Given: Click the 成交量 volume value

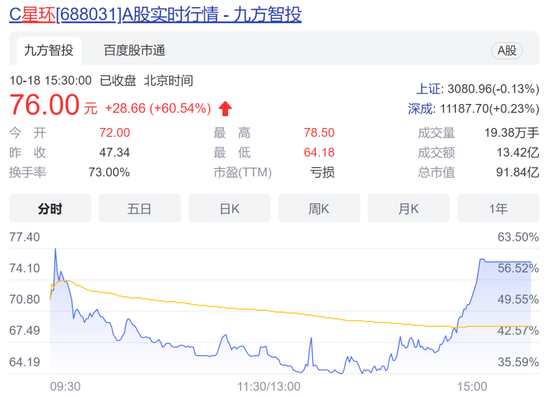Looking at the screenshot, I should (x=512, y=133).
